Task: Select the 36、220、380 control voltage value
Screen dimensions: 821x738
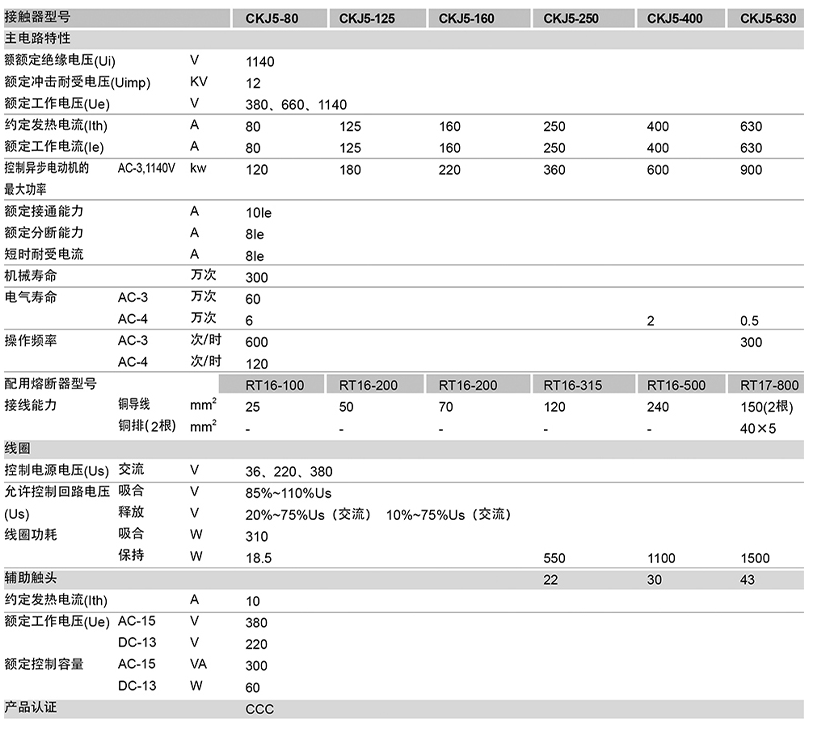Action: tap(289, 471)
